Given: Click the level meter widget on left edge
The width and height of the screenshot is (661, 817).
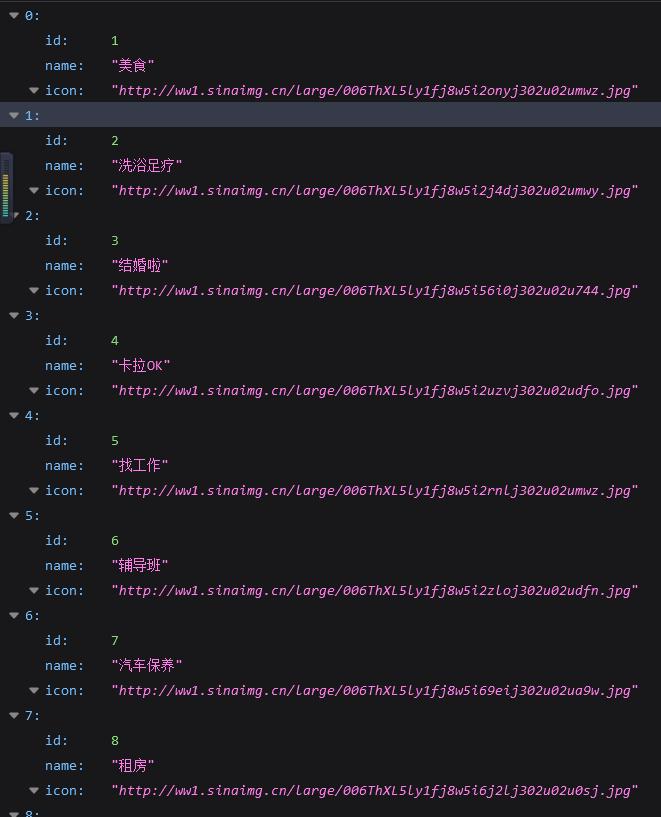Looking at the screenshot, I should tap(6, 187).
